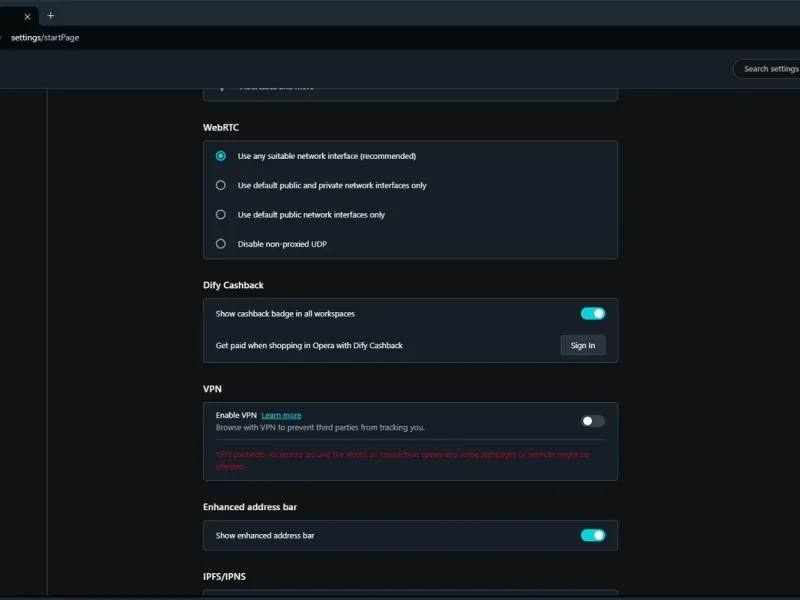Click the Enhanced address bar heading
The width and height of the screenshot is (800, 600).
click(x=250, y=507)
